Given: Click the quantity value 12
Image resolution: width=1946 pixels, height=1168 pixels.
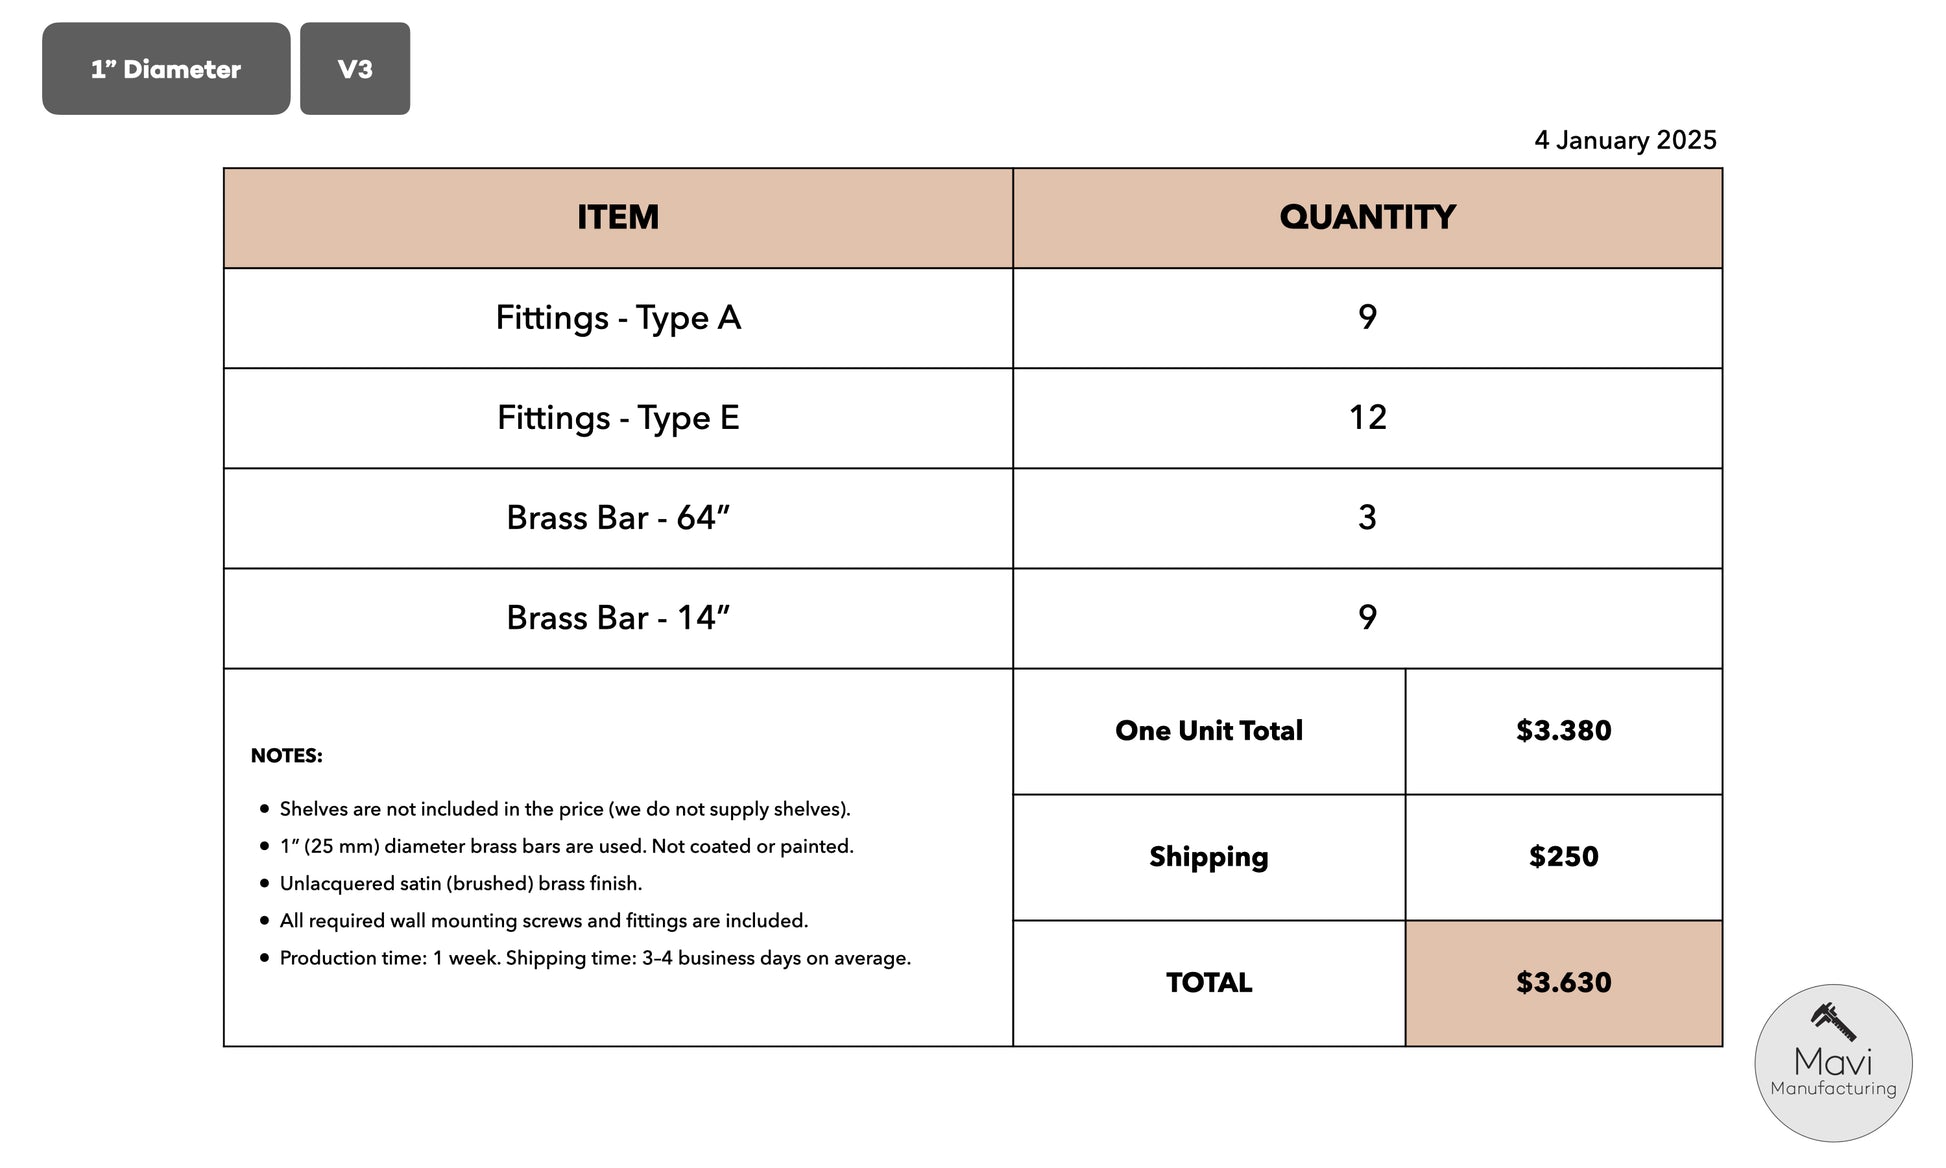Looking at the screenshot, I should click(x=1367, y=418).
